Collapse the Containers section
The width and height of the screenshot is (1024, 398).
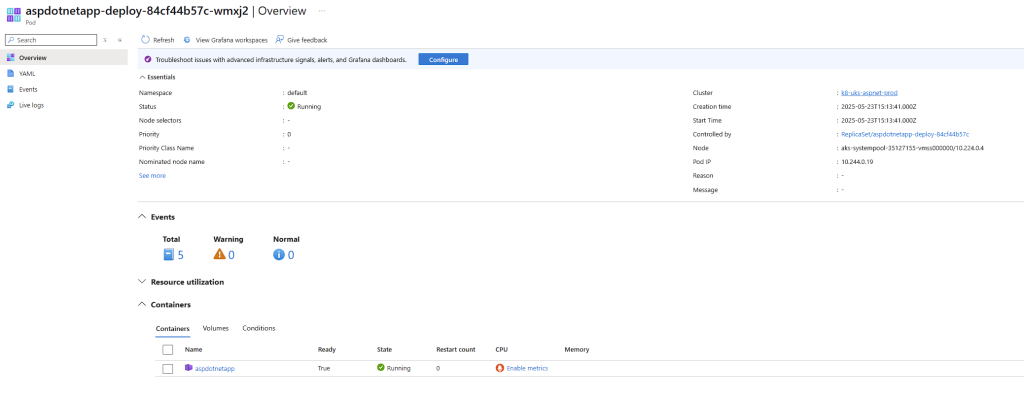coord(142,305)
